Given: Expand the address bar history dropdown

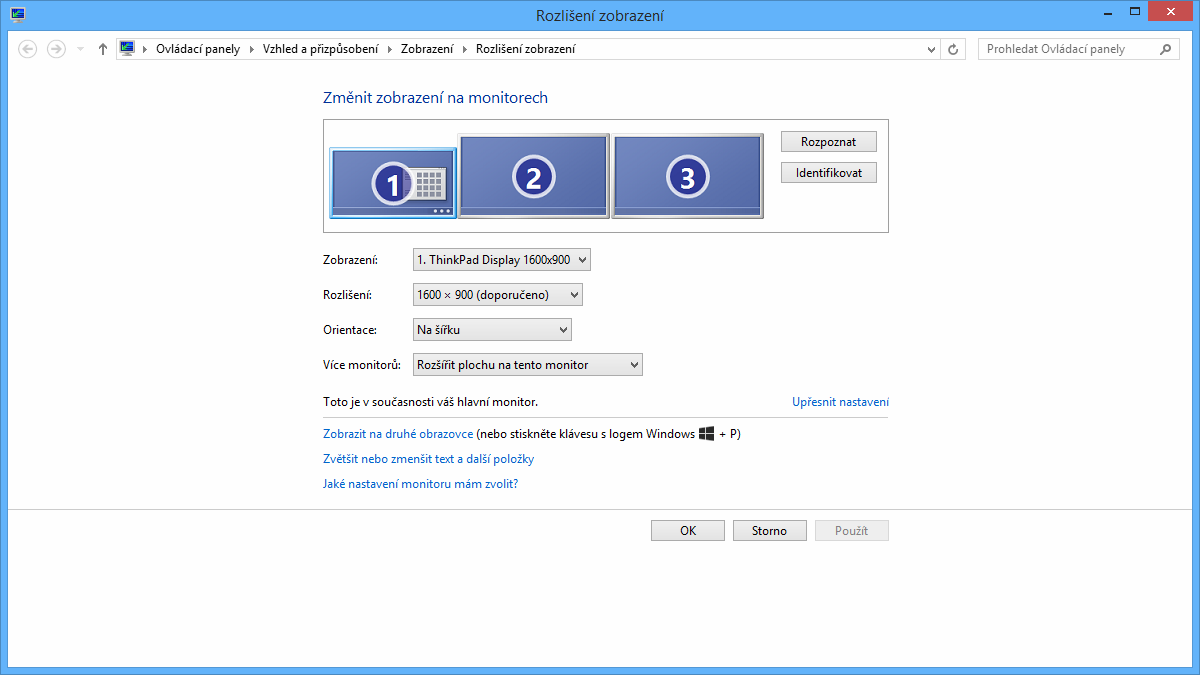Looking at the screenshot, I should point(931,49).
